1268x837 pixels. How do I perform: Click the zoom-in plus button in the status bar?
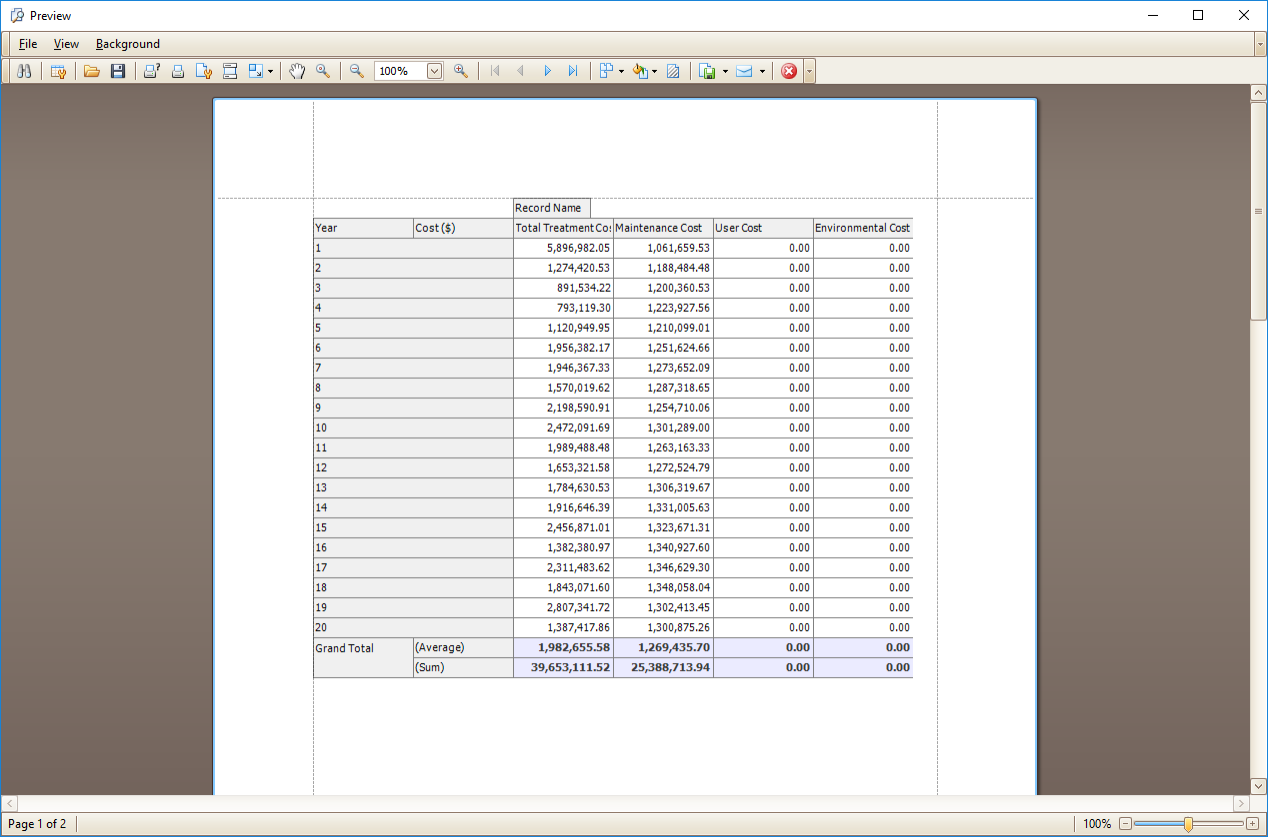click(1252, 824)
